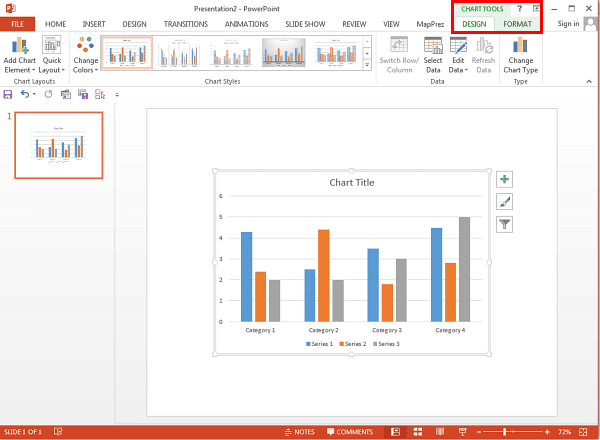Open Ribbon Display Options
This screenshot has height=440, width=600.
pos(536,8)
